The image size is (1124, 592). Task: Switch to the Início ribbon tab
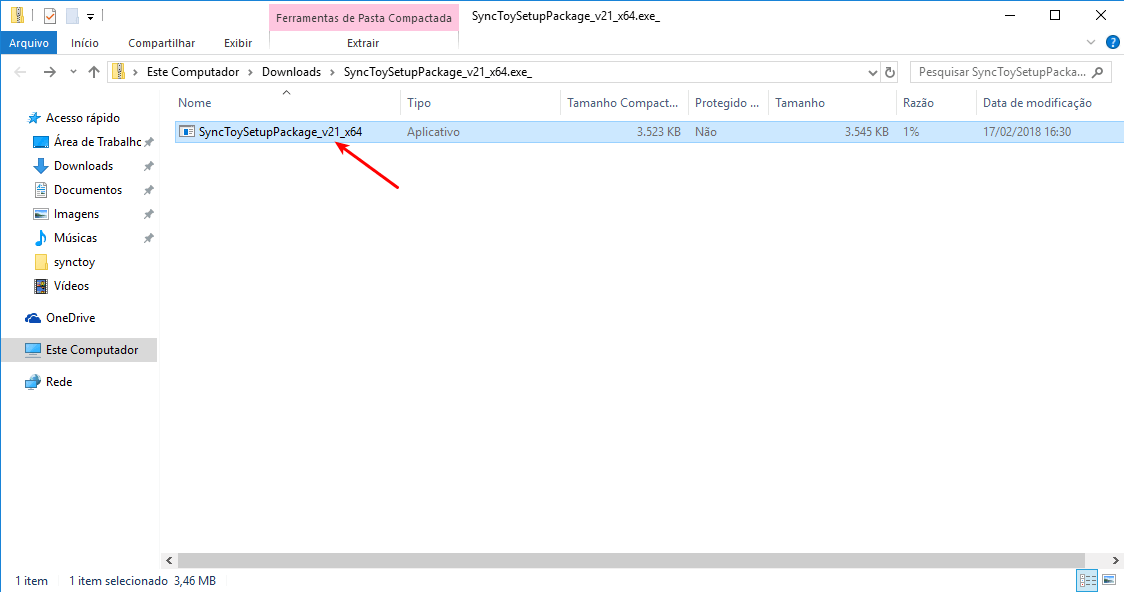pos(85,43)
